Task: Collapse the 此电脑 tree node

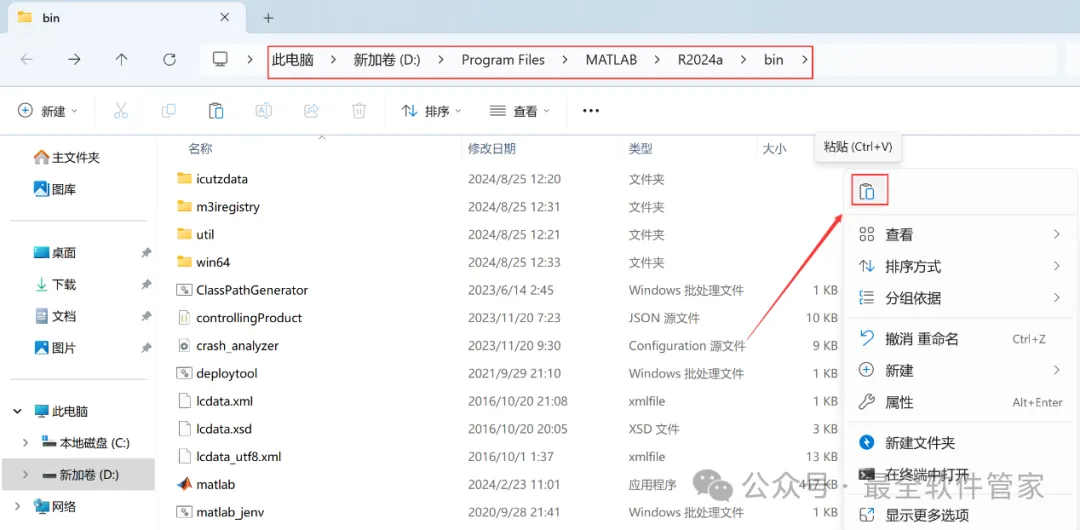Action: pyautogui.click(x=17, y=411)
